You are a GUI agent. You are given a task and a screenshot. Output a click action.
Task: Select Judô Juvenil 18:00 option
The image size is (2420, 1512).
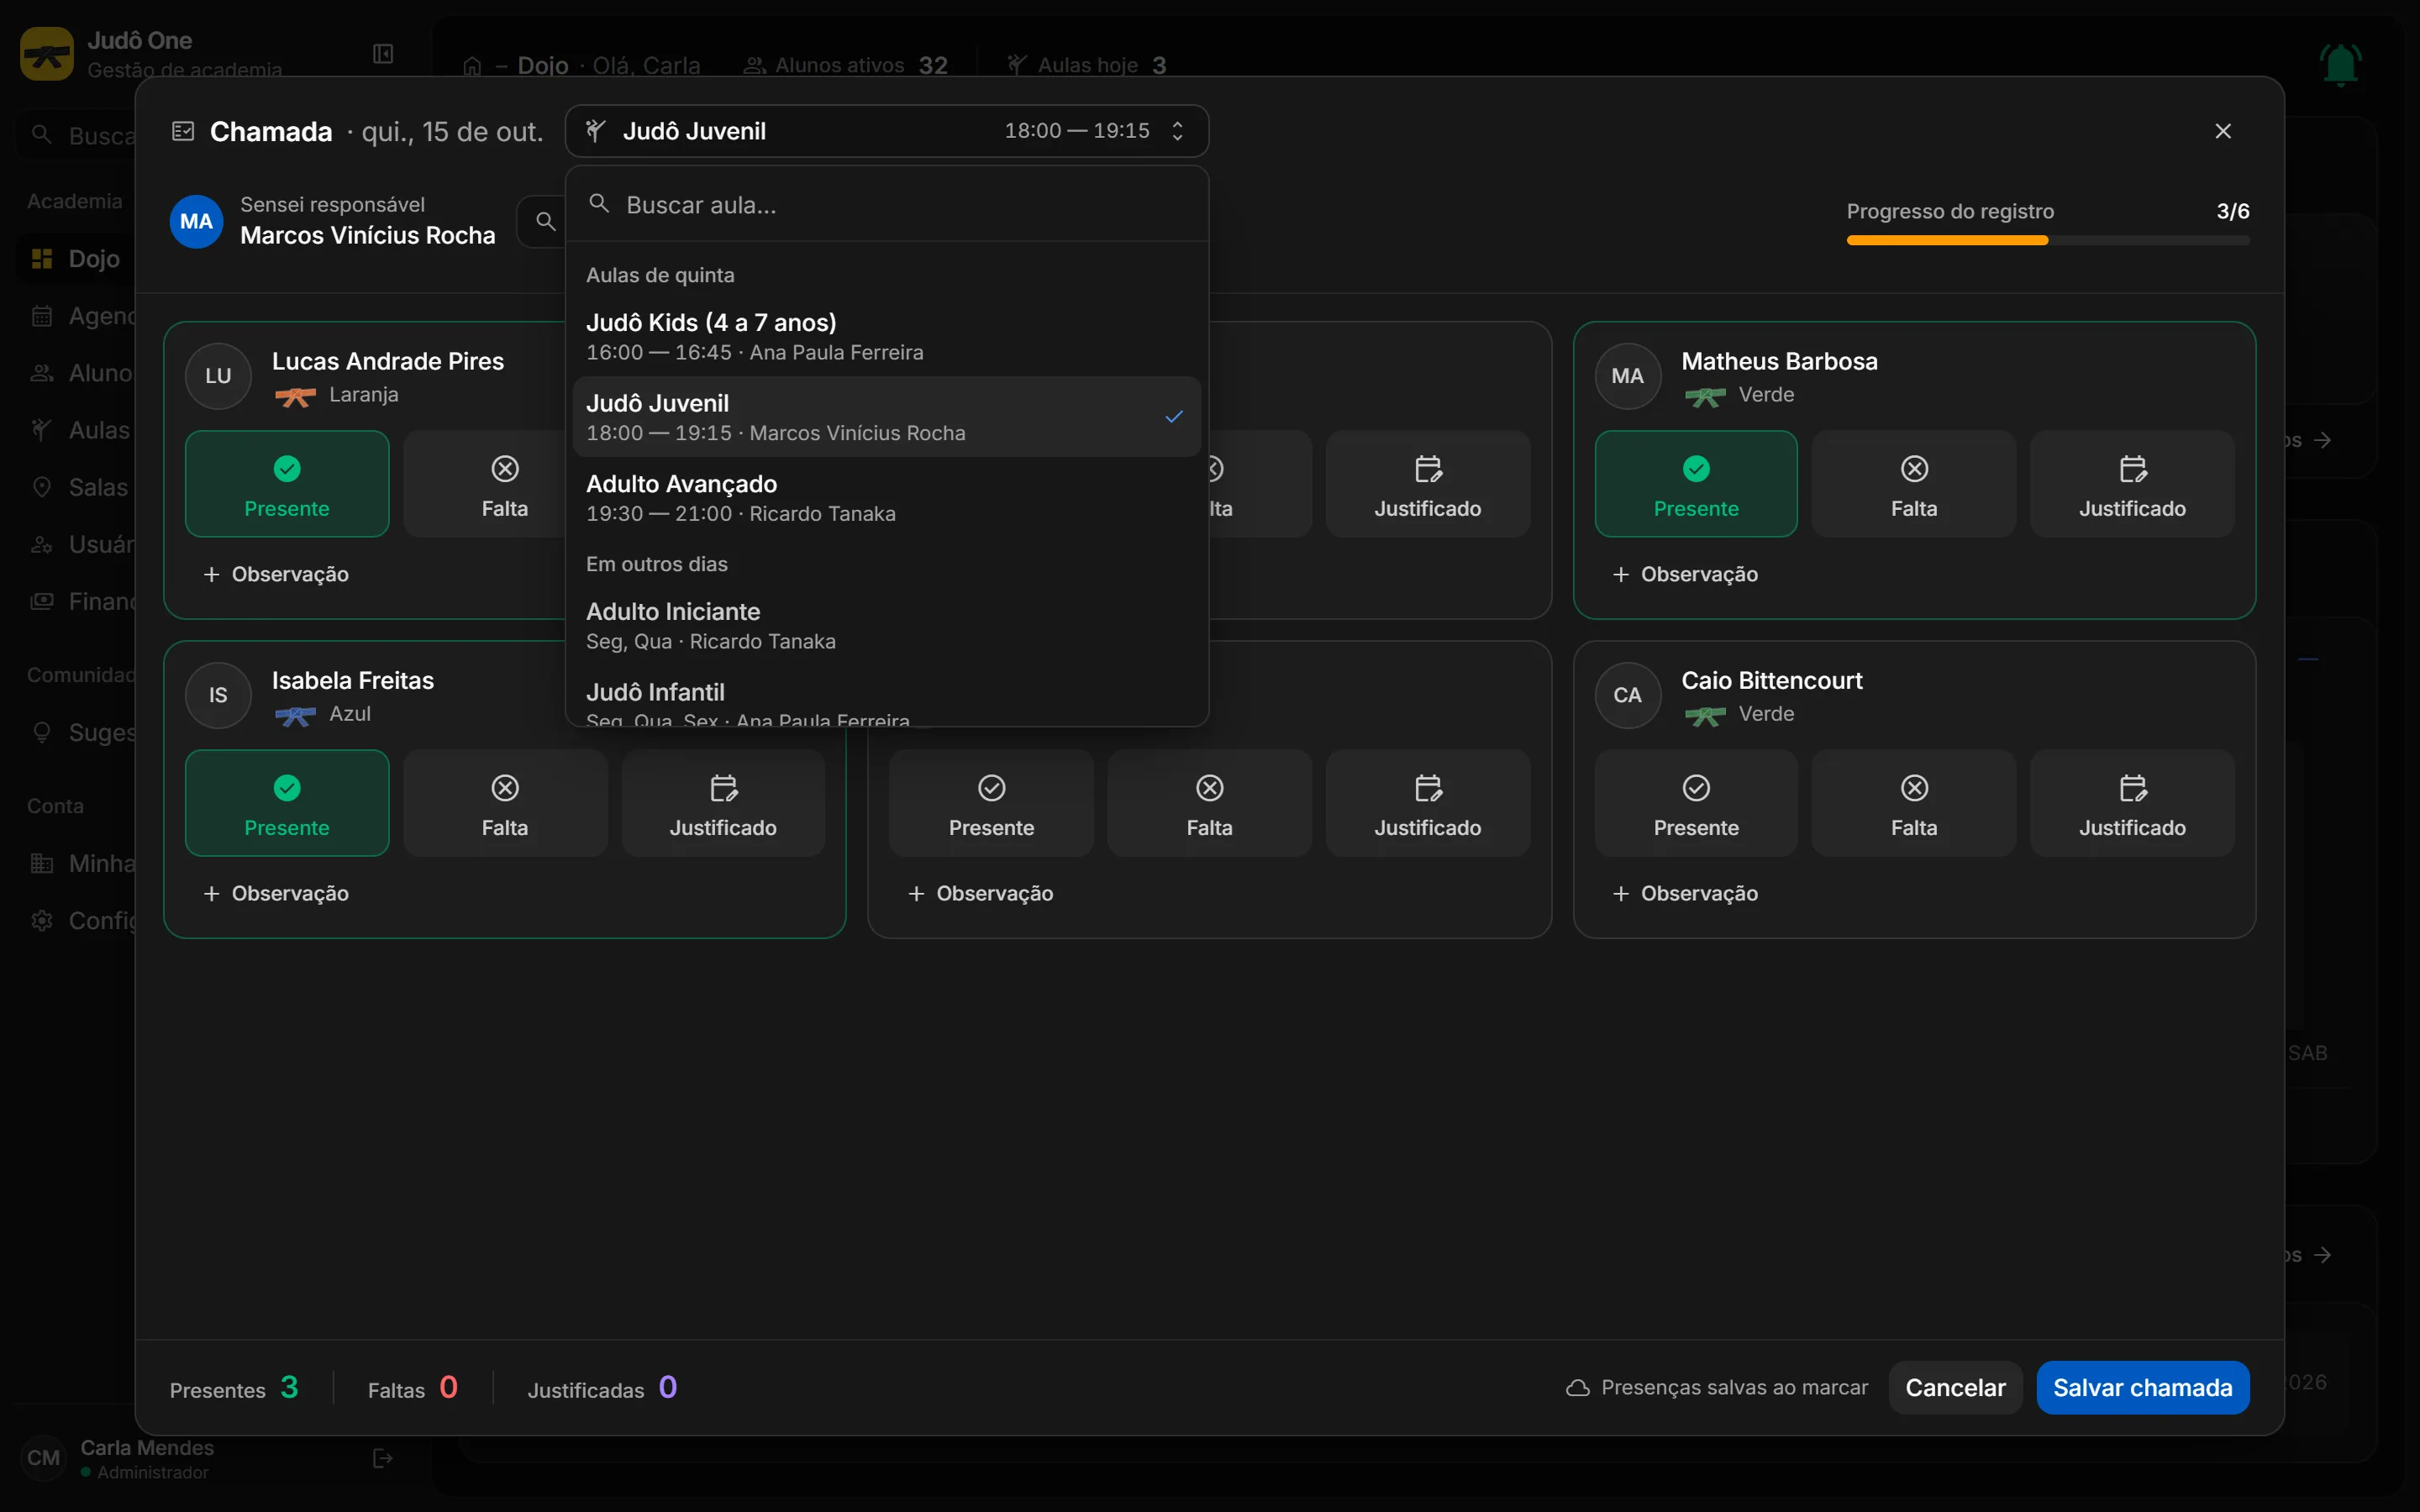pyautogui.click(x=887, y=417)
